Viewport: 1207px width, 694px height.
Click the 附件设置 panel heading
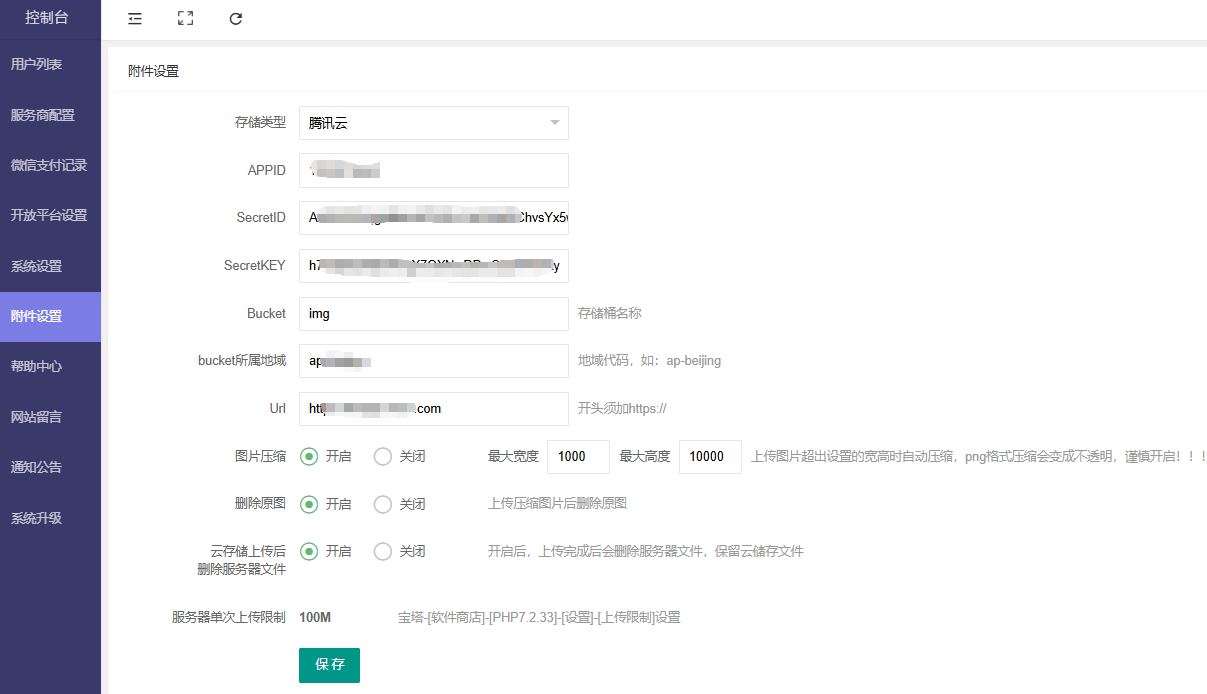click(x=153, y=71)
